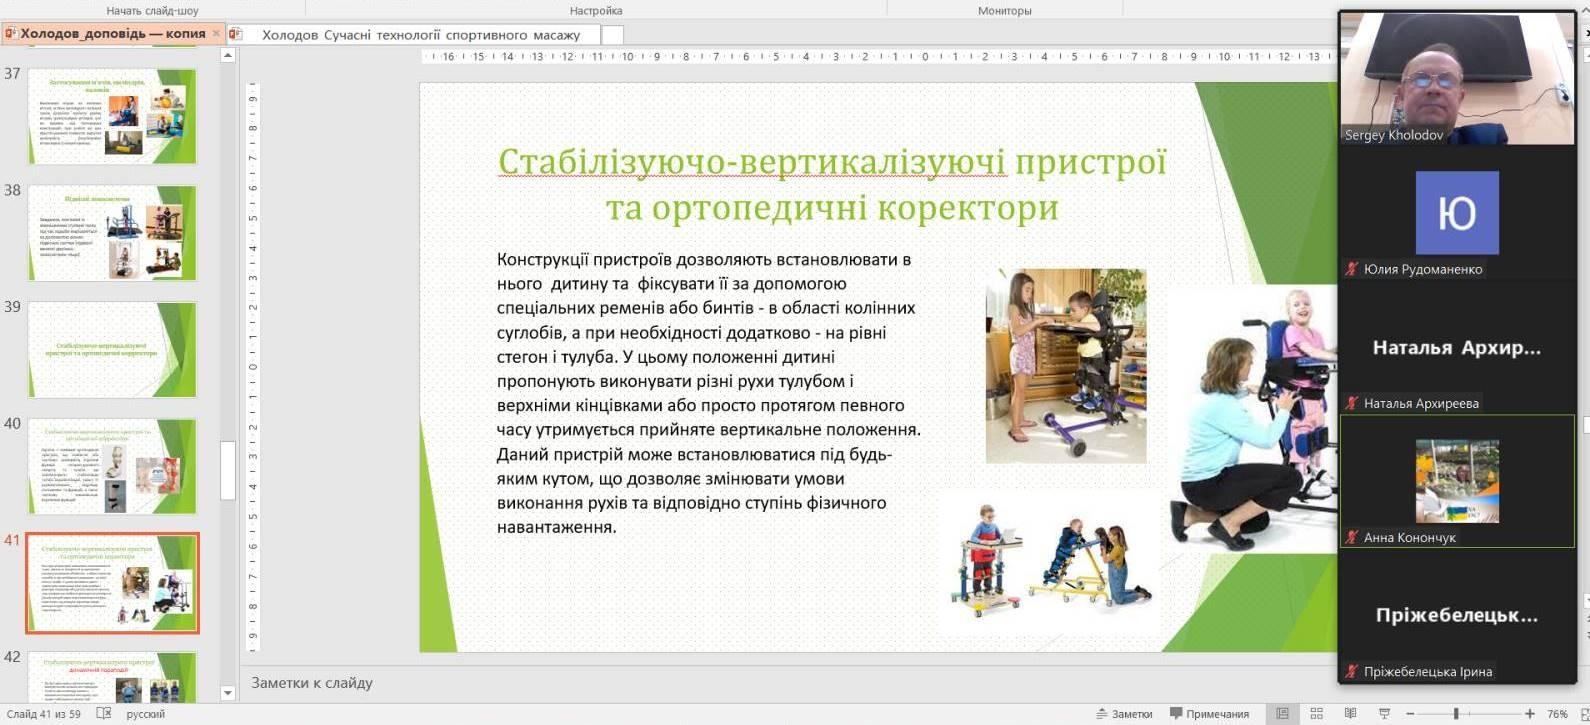Click muted mic icon of Юлия Рудоманенко
The width and height of the screenshot is (1590, 725).
click(x=1352, y=269)
